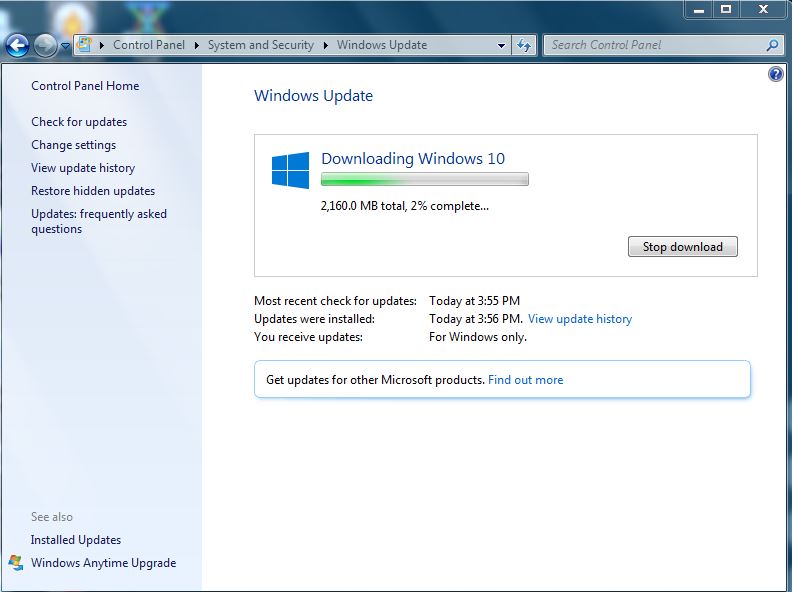
Task: Click the Windows Update heading
Action: (x=313, y=95)
